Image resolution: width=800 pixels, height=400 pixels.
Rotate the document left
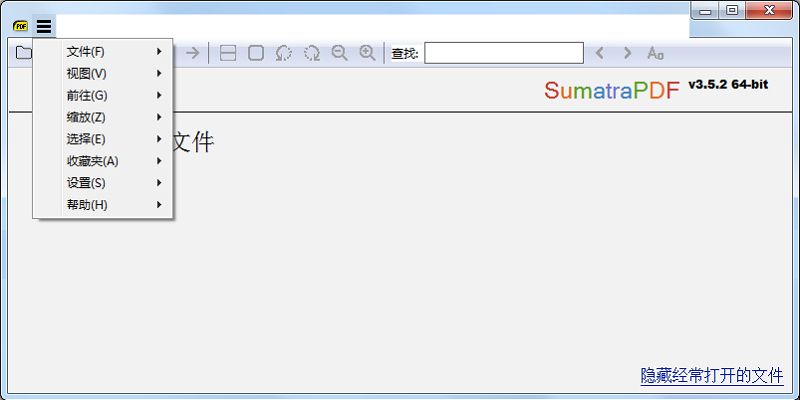[x=284, y=53]
